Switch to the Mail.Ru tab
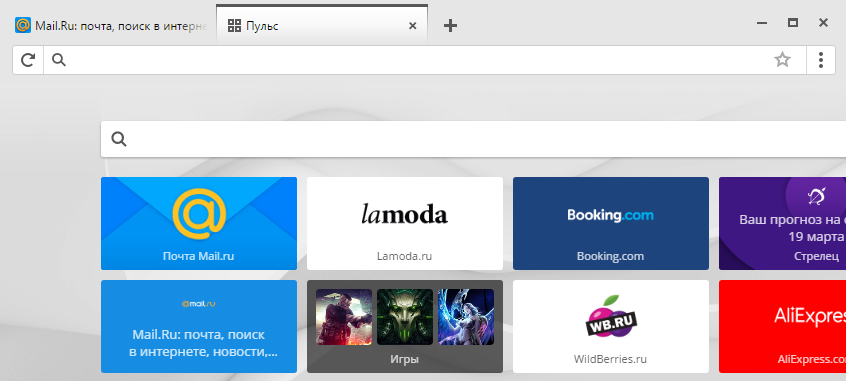This screenshot has height=381, width=846. pyautogui.click(x=112, y=25)
